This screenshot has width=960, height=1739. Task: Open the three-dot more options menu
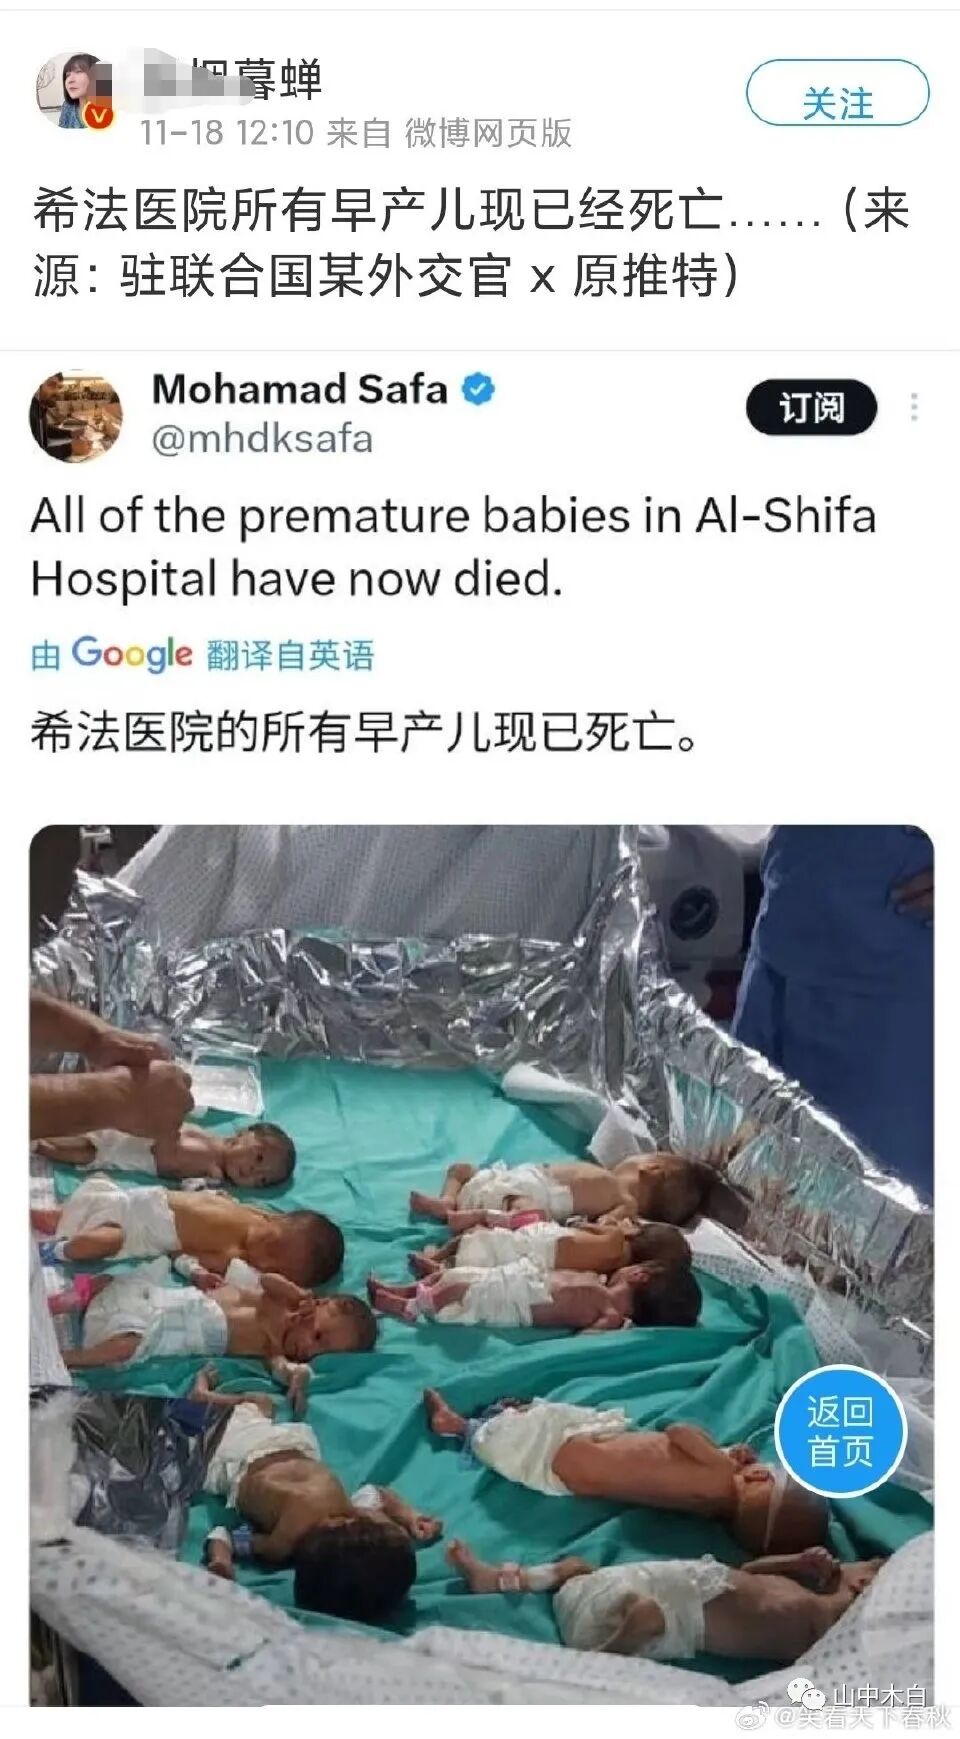coord(914,407)
